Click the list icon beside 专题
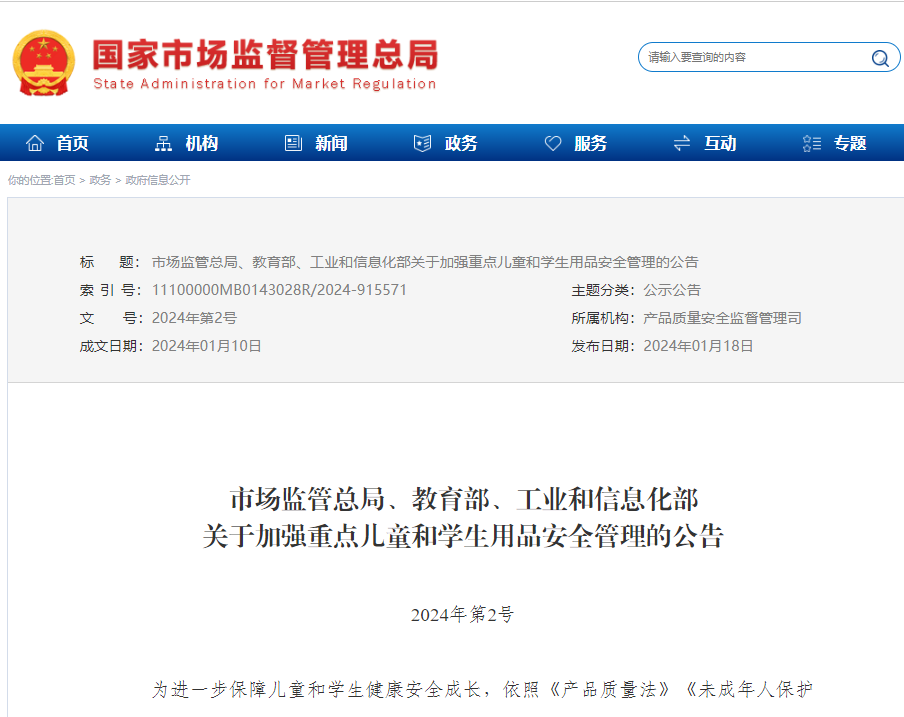The width and height of the screenshot is (904, 717). (812, 143)
